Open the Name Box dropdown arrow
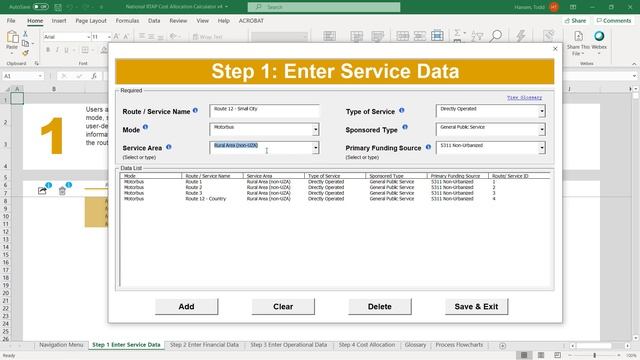Viewport: 640px width, 360px height. (40, 76)
